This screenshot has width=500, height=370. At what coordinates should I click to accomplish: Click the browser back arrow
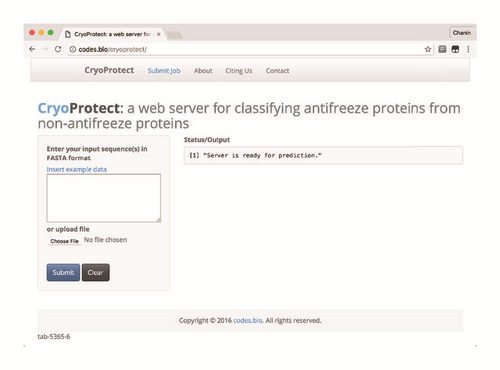(32, 49)
